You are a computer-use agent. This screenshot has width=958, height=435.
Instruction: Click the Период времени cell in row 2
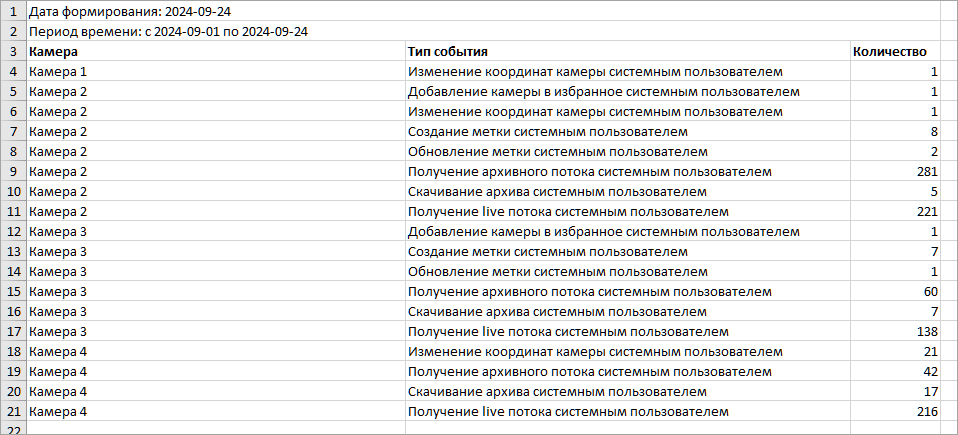point(168,31)
